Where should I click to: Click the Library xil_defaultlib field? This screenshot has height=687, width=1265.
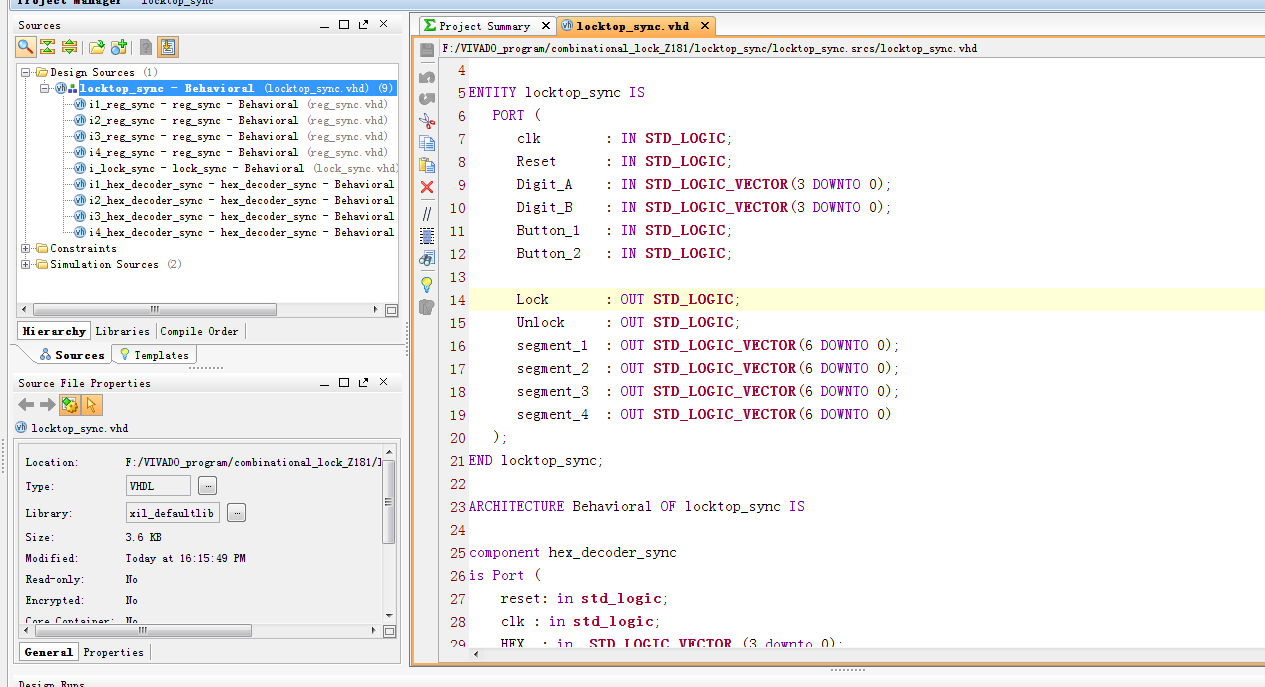click(172, 513)
